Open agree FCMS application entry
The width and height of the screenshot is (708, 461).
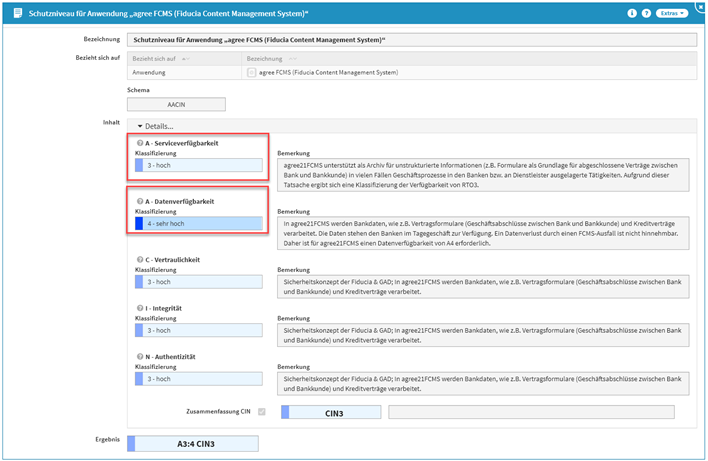(x=328, y=72)
